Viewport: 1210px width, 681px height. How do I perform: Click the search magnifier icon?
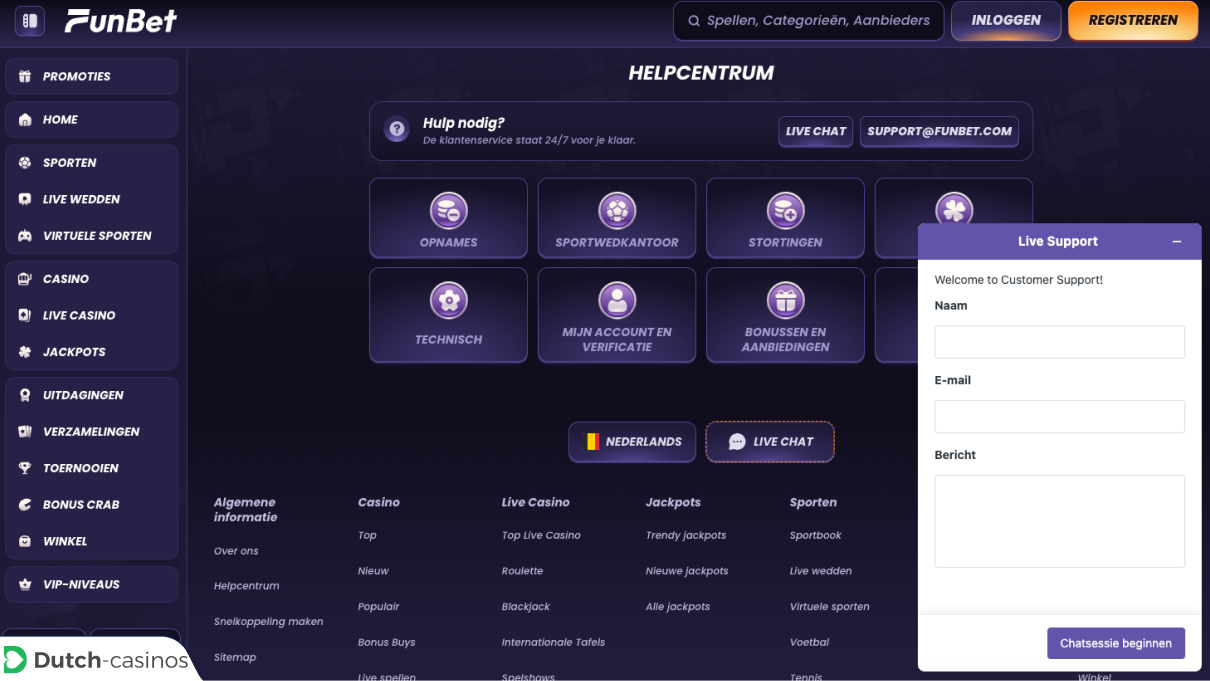(694, 20)
